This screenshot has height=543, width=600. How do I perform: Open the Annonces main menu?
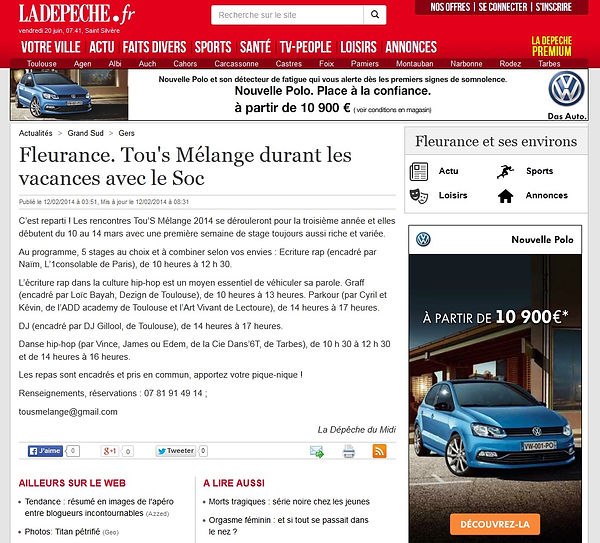pyautogui.click(x=411, y=47)
